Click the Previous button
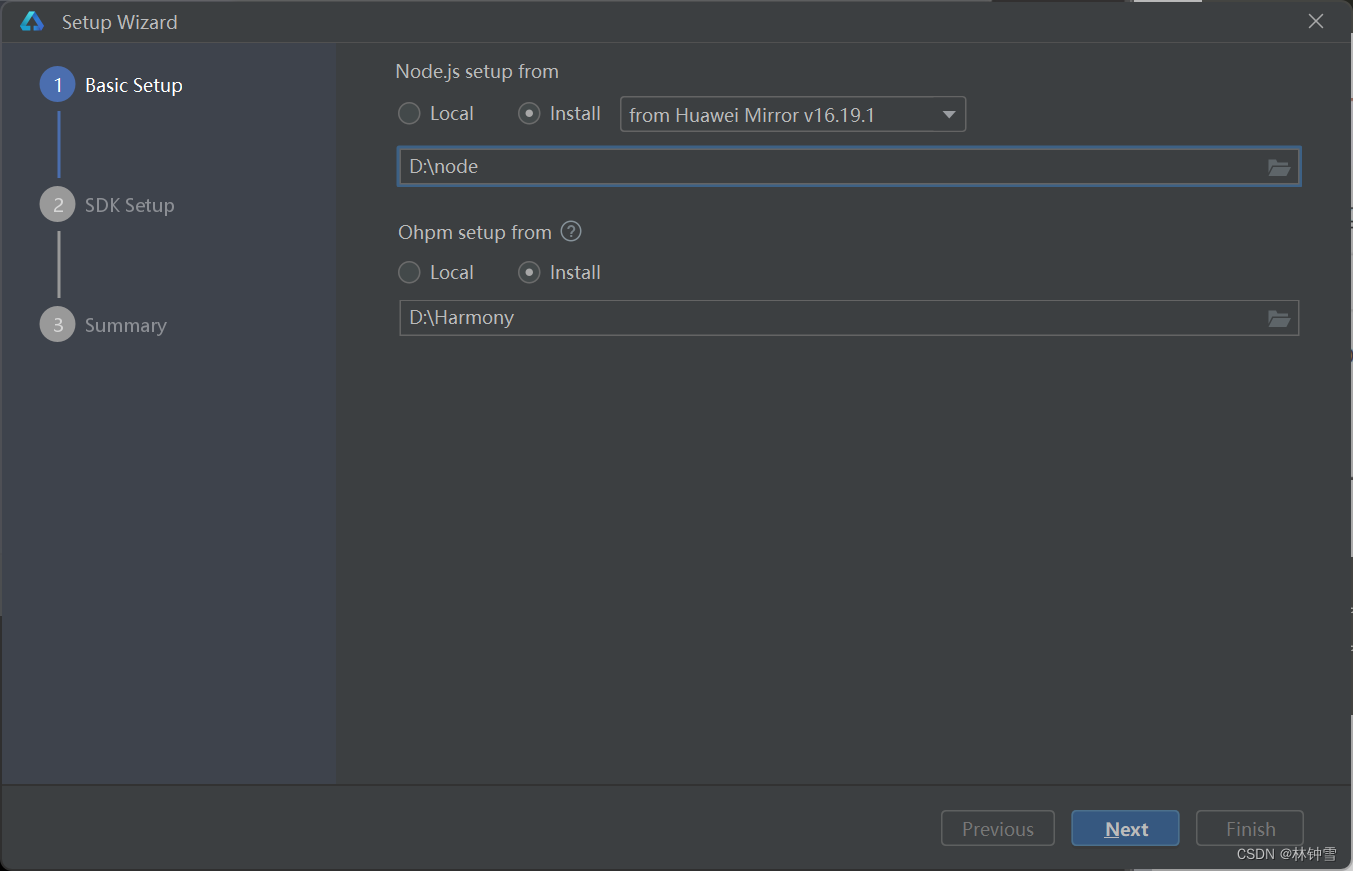This screenshot has width=1353, height=871. 998,829
